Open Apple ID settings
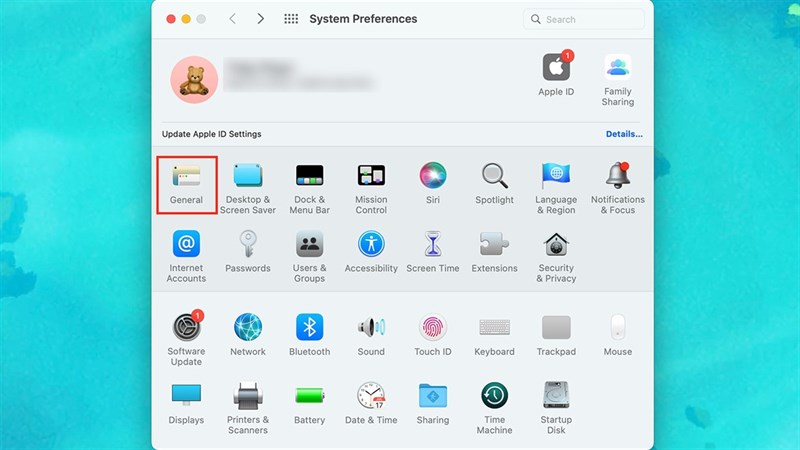This screenshot has width=800, height=450. (x=556, y=73)
